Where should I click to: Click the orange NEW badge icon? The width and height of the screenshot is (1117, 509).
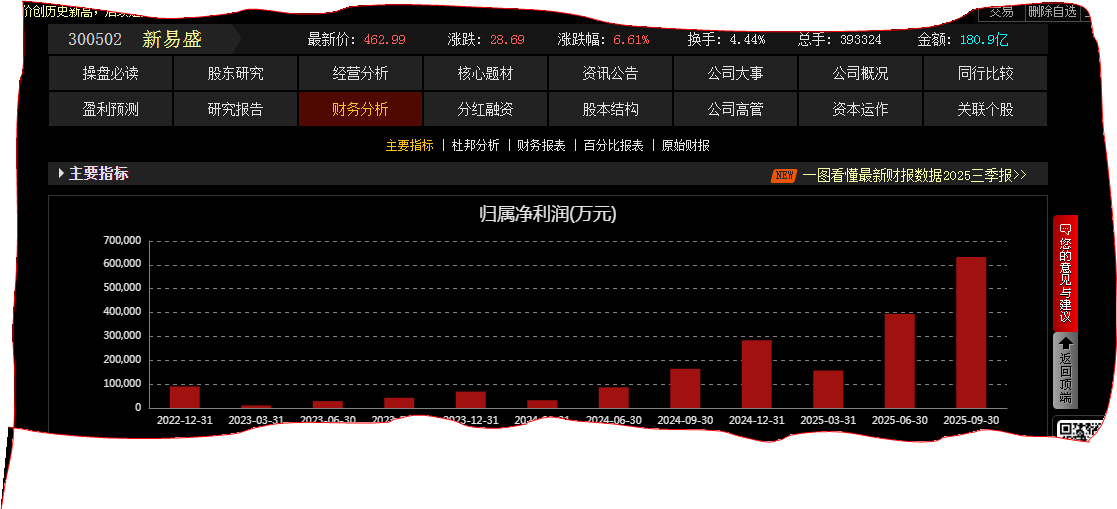pos(784,175)
